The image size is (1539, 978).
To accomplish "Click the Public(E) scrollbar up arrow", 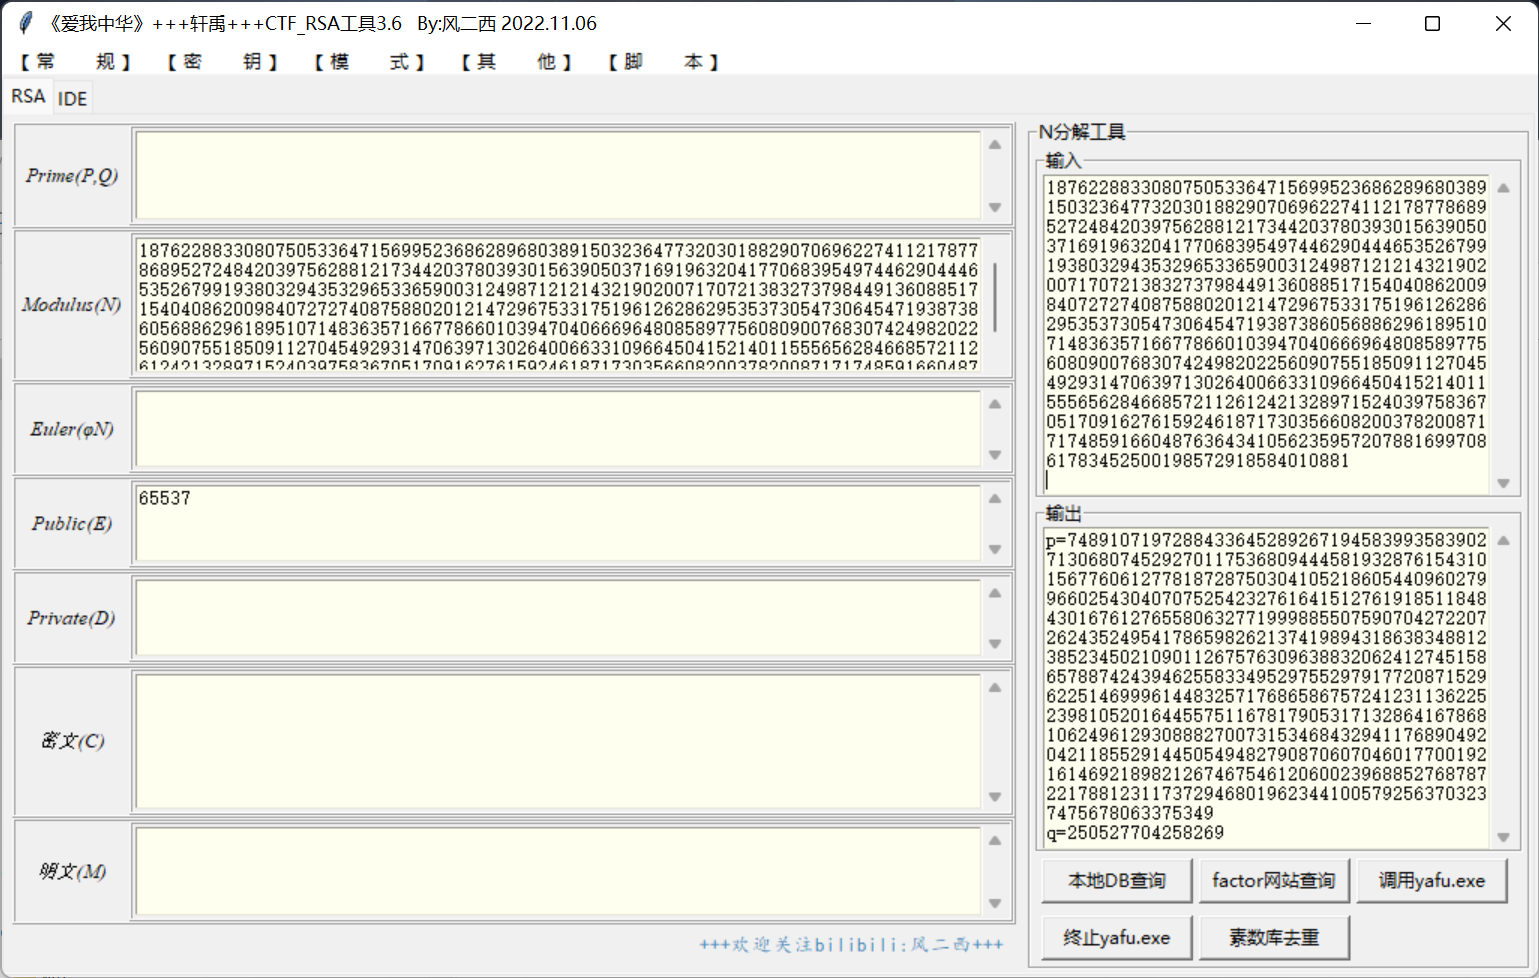I will (995, 498).
